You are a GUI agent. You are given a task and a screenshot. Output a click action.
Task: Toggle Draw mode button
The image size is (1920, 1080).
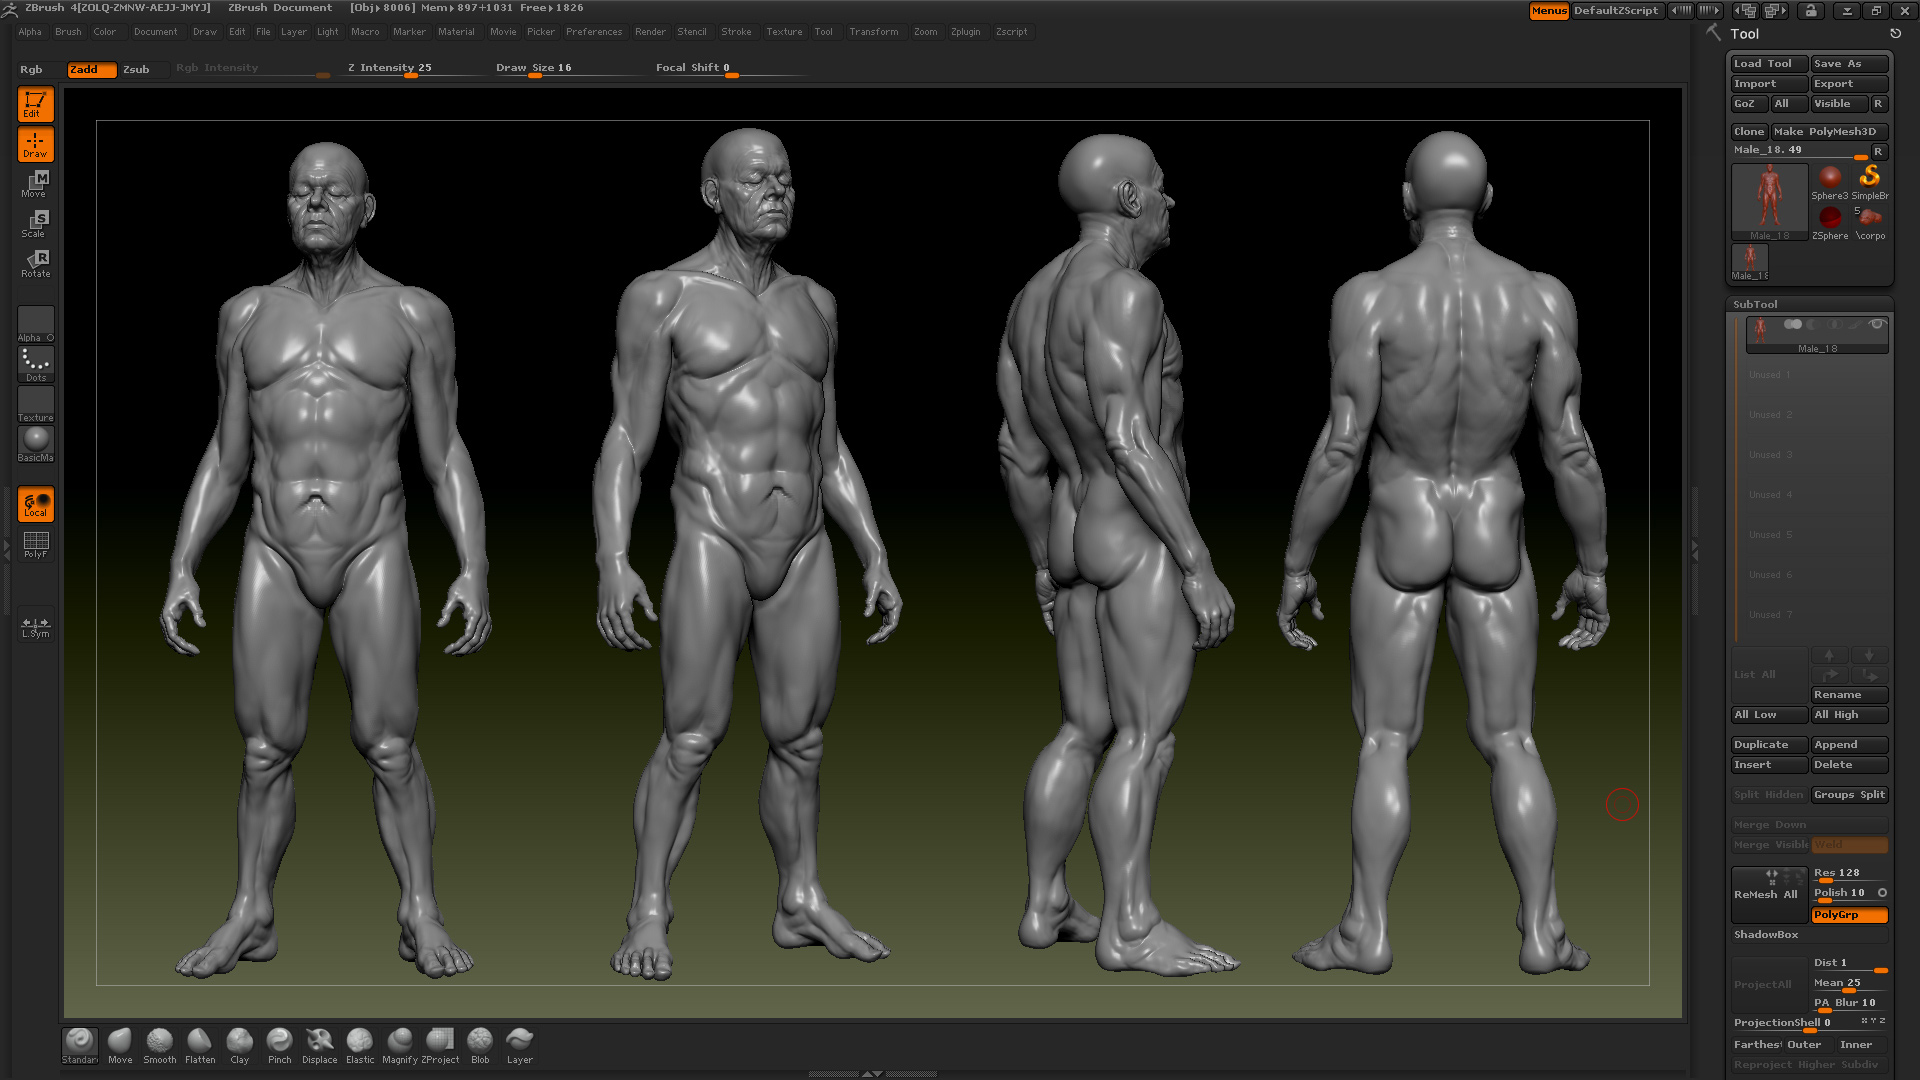tap(36, 144)
